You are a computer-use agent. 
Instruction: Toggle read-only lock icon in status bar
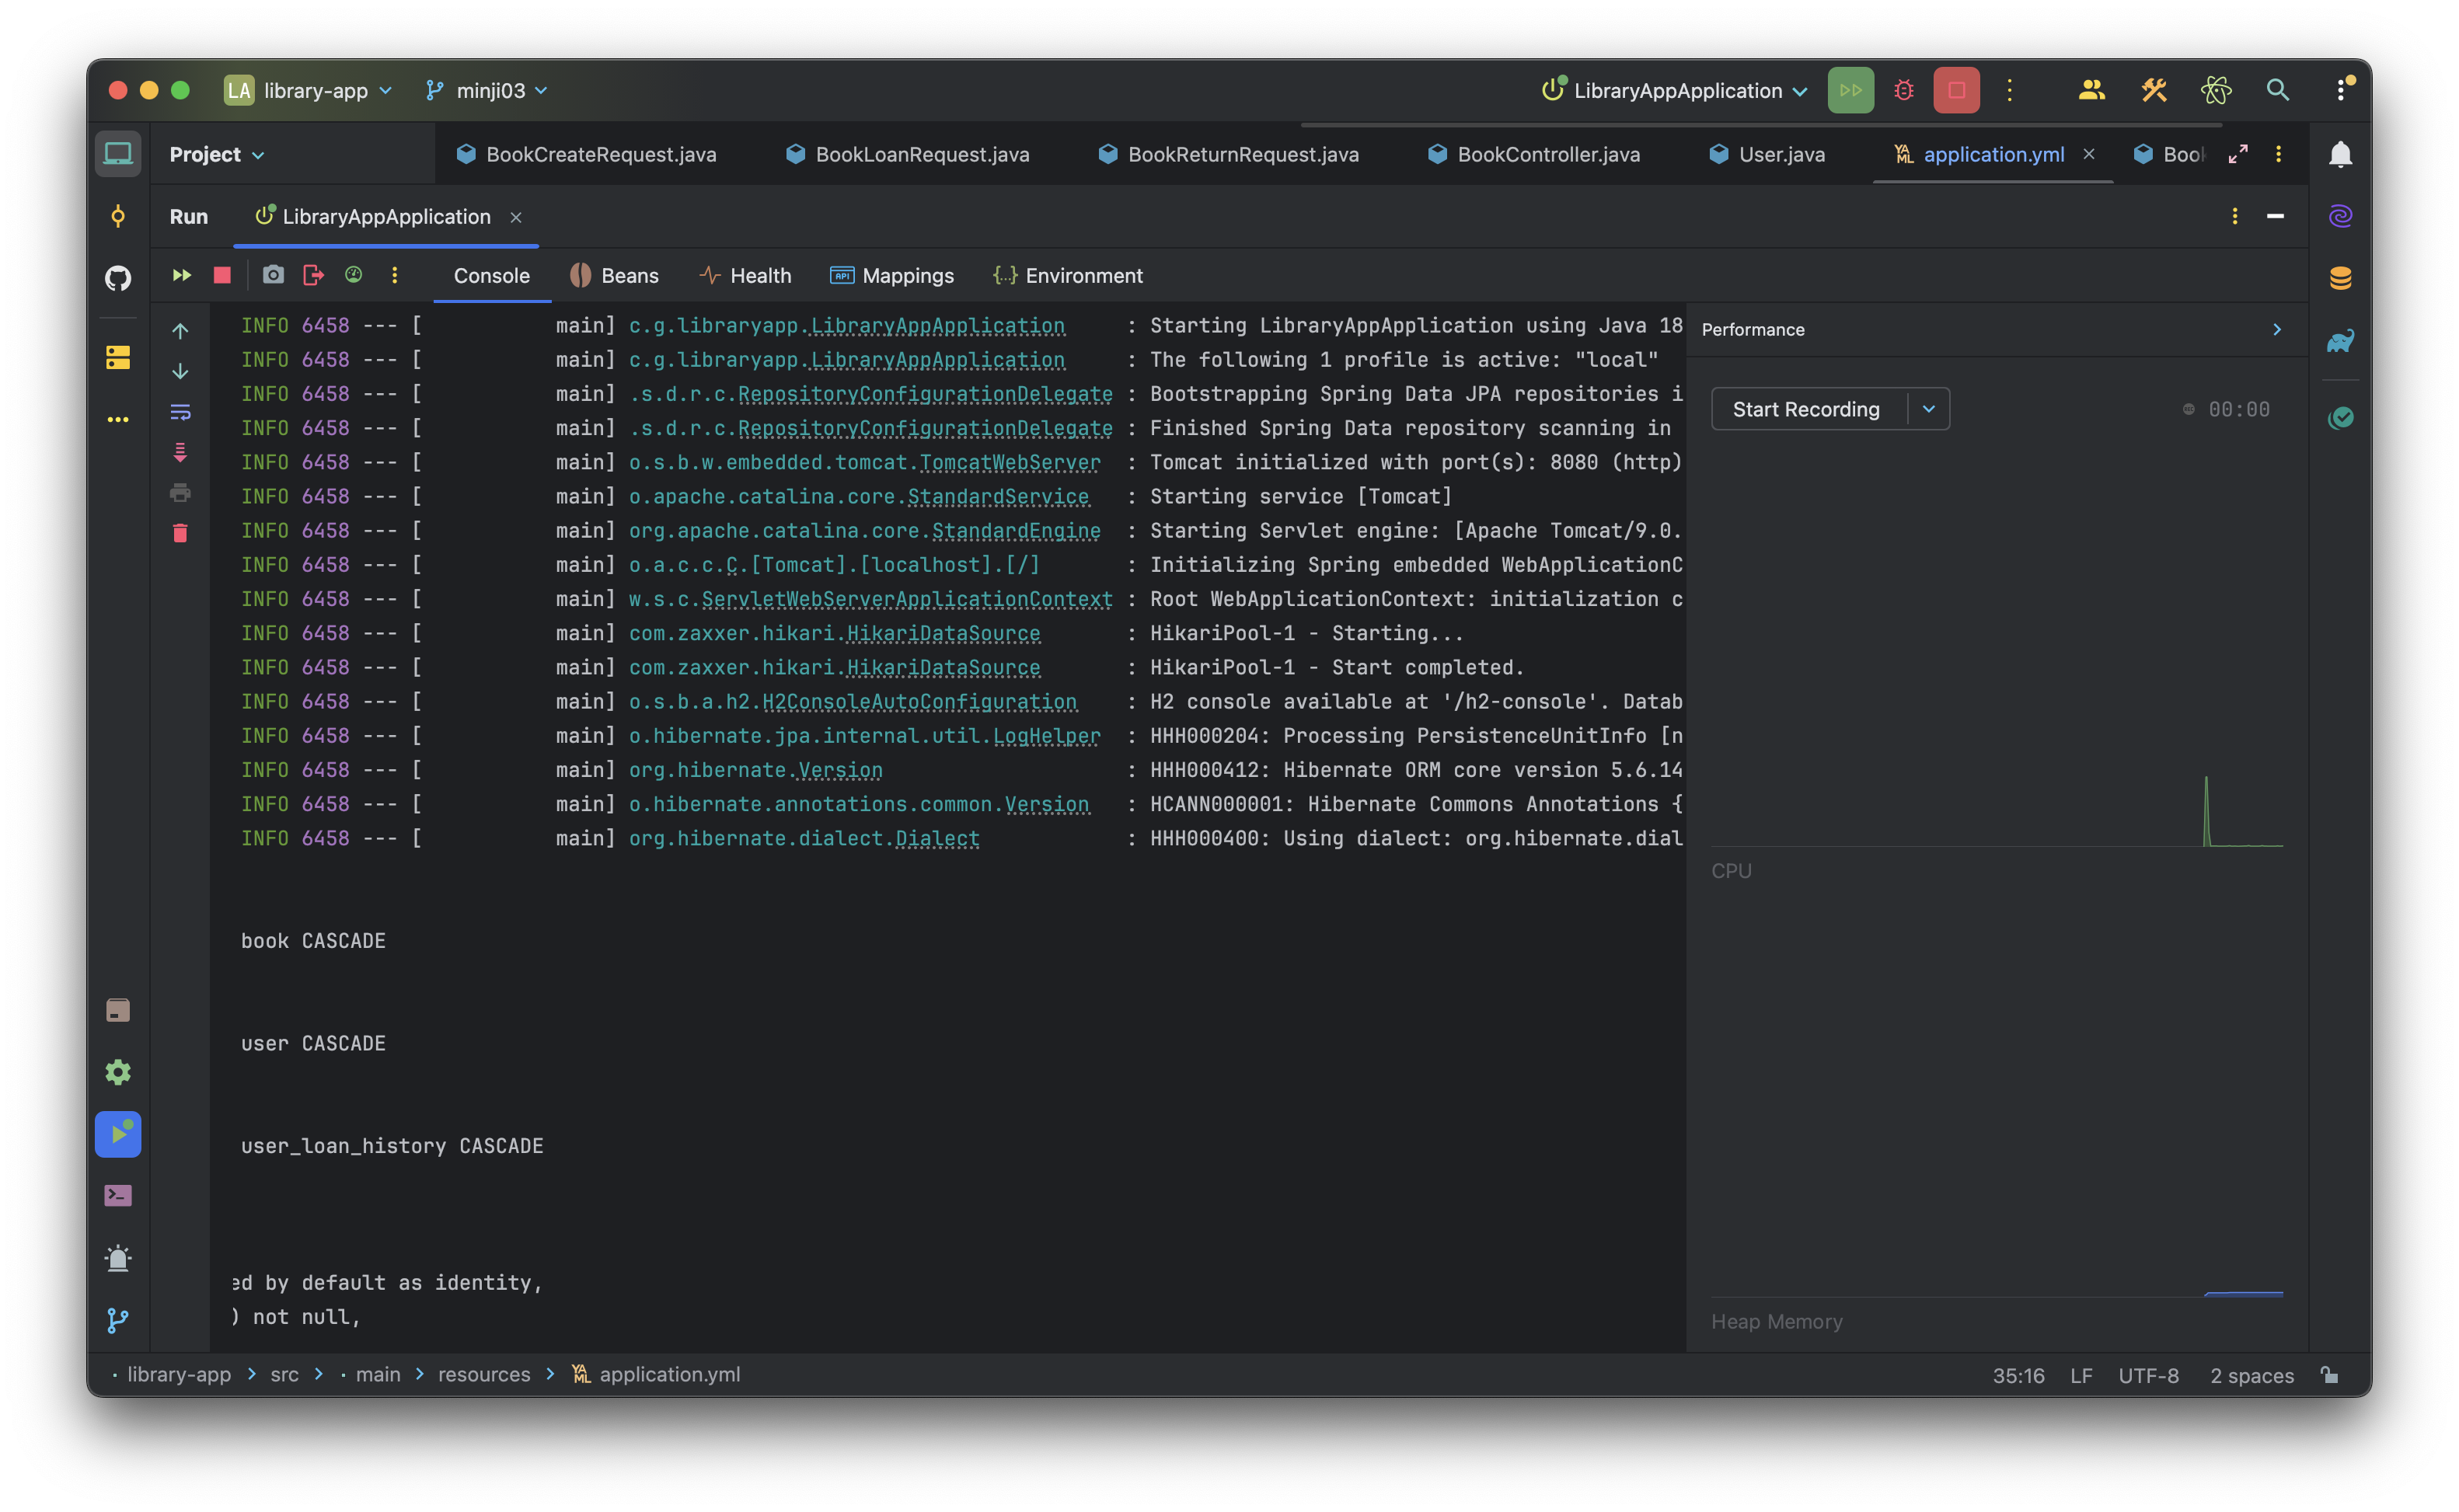coord(2329,1374)
